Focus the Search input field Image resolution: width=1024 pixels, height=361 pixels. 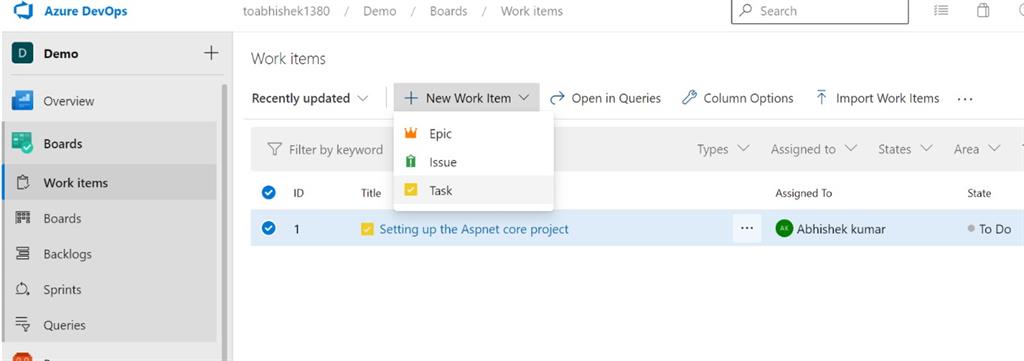point(820,11)
